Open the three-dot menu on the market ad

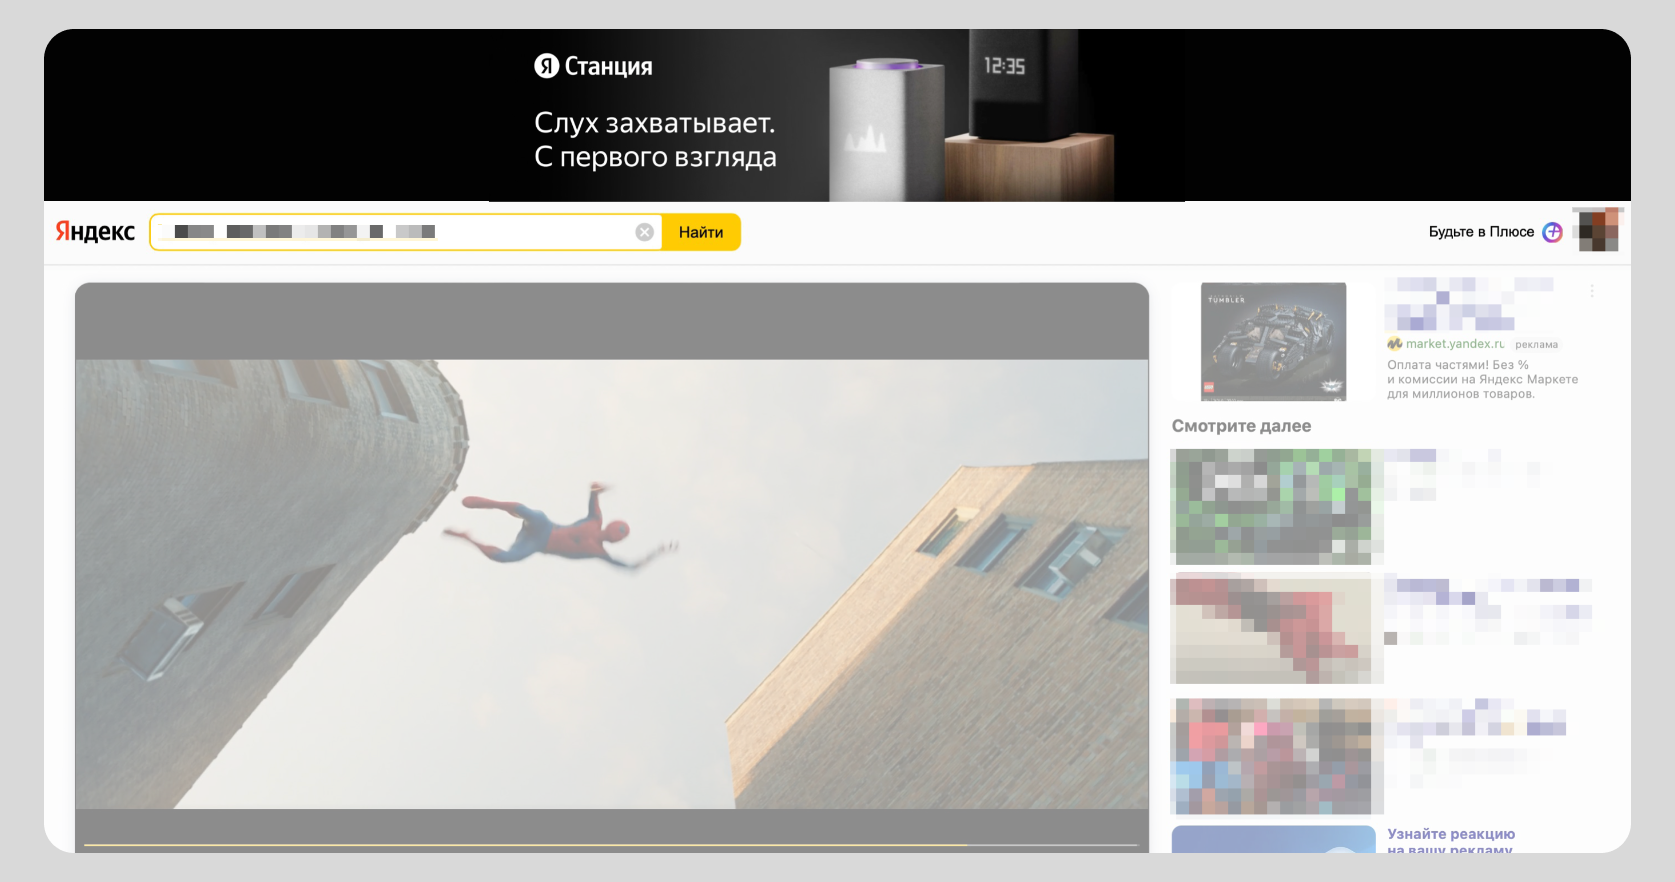coord(1592,291)
